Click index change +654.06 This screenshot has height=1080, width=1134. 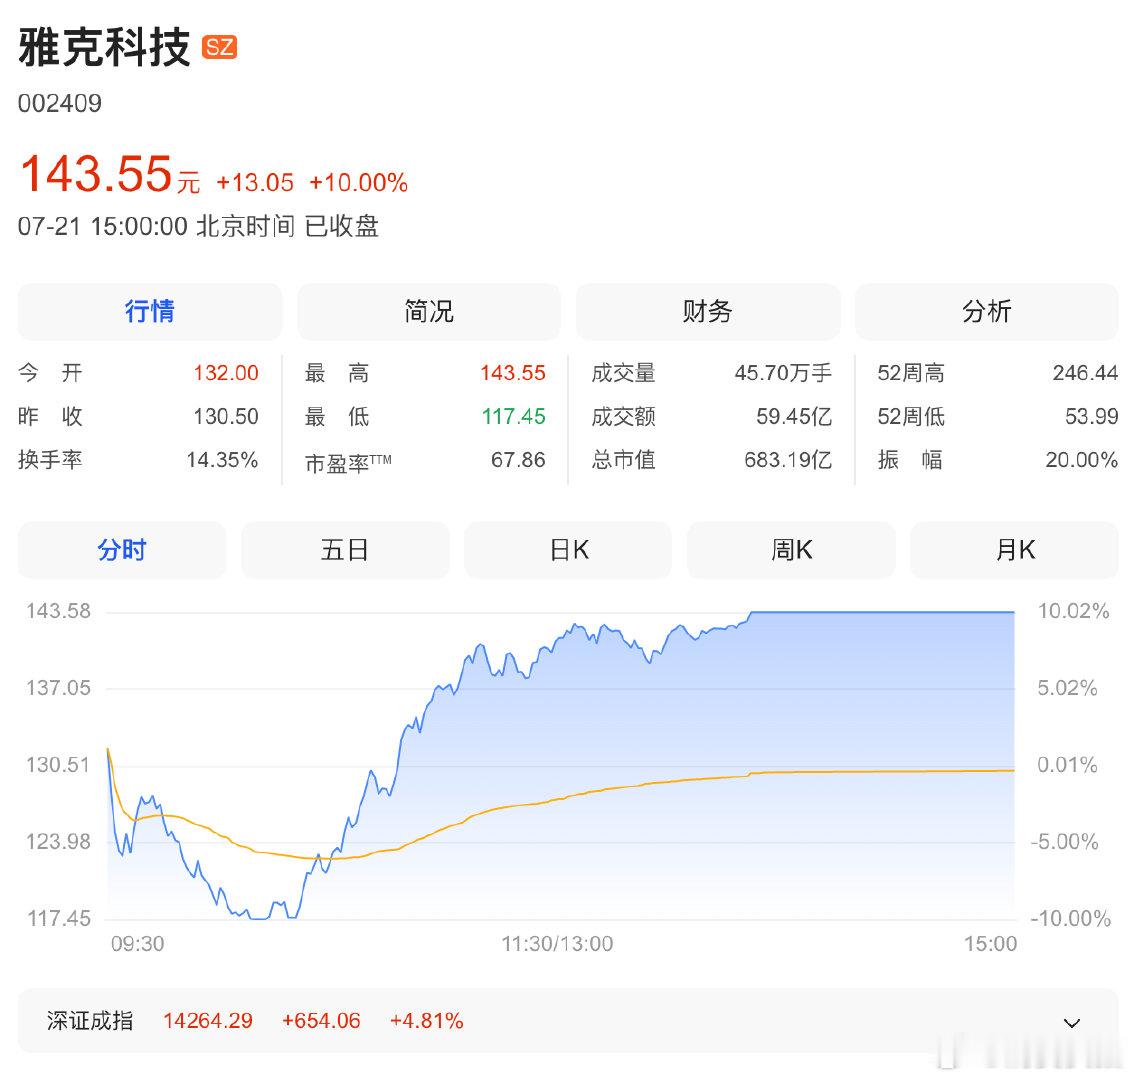321,1021
